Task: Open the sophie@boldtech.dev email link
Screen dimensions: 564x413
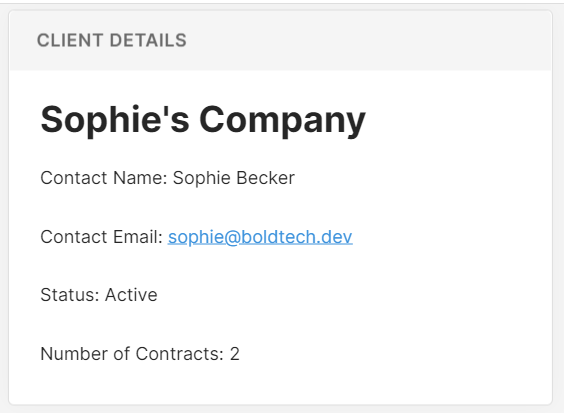Action: pos(260,237)
